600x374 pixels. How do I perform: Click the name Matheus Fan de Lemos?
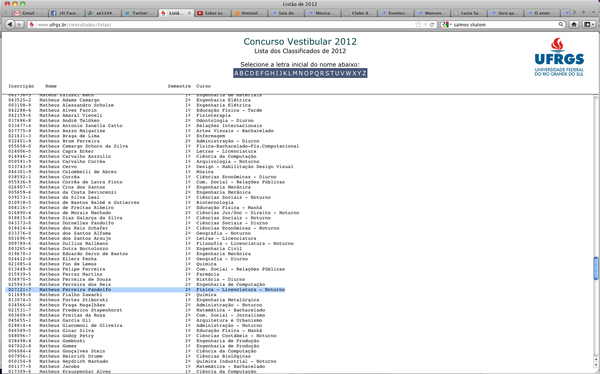(68, 264)
